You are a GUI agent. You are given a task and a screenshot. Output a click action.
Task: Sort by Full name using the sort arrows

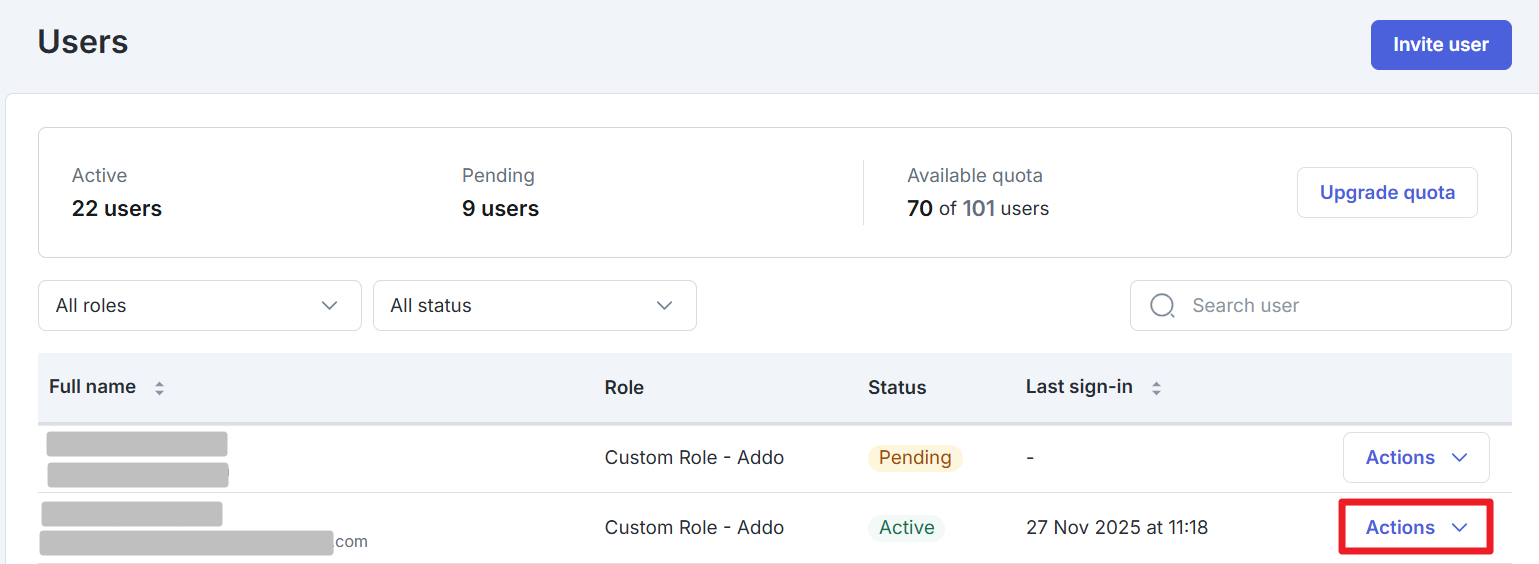[159, 388]
